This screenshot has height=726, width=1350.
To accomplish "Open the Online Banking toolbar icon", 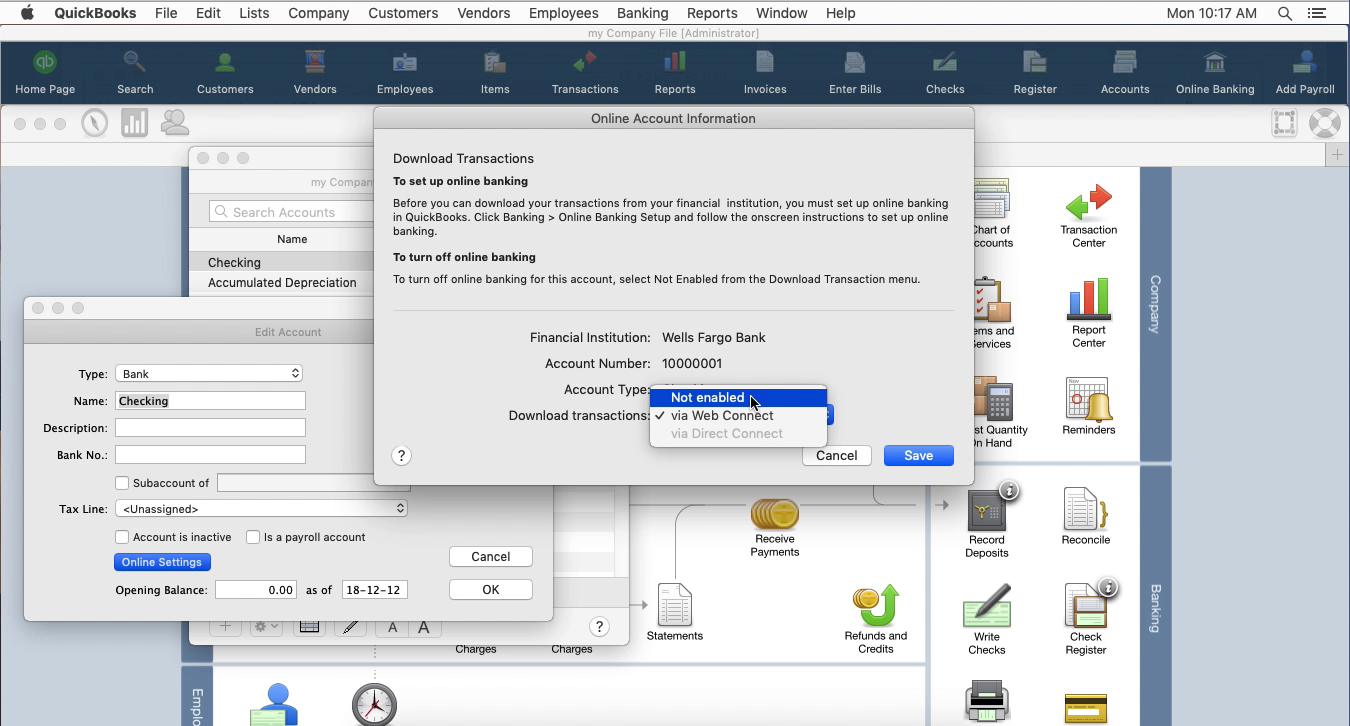I will click(1215, 72).
